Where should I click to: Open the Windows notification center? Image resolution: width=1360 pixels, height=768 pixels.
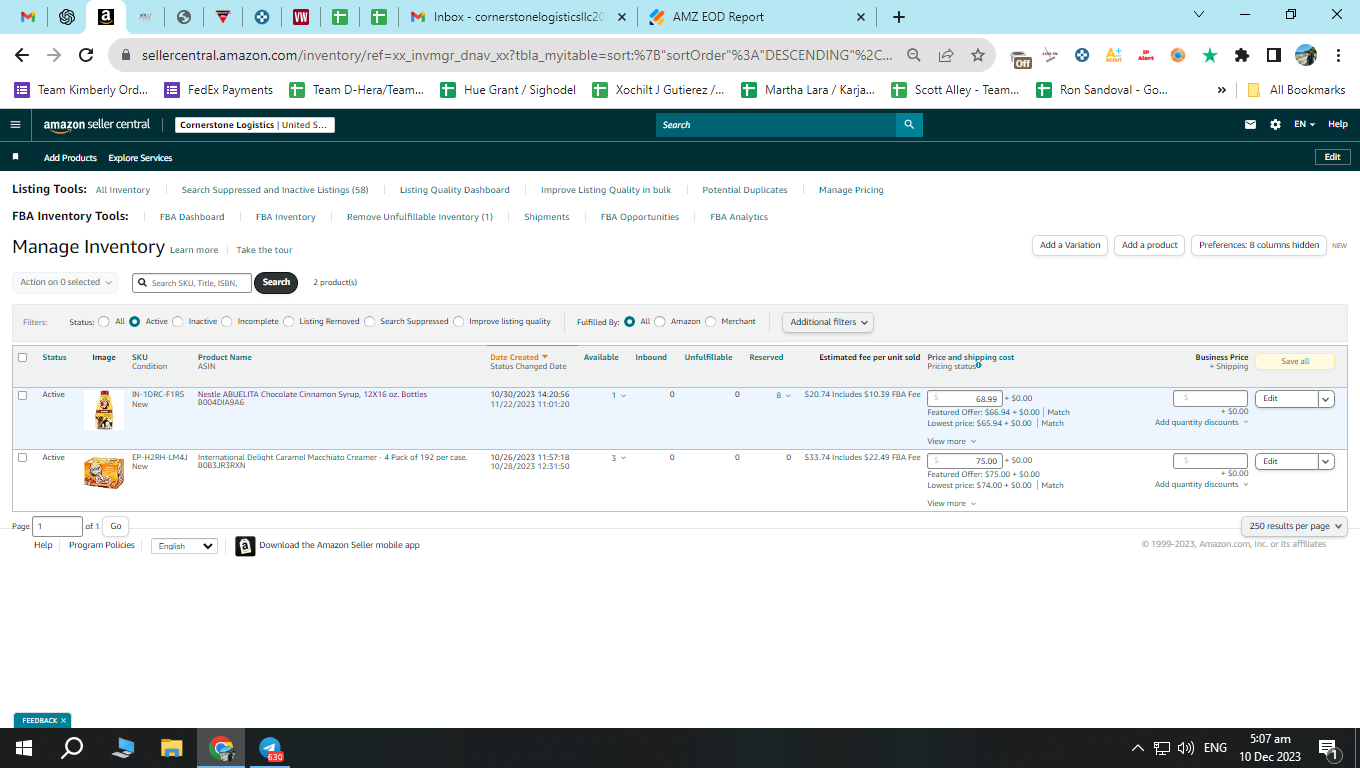1329,748
